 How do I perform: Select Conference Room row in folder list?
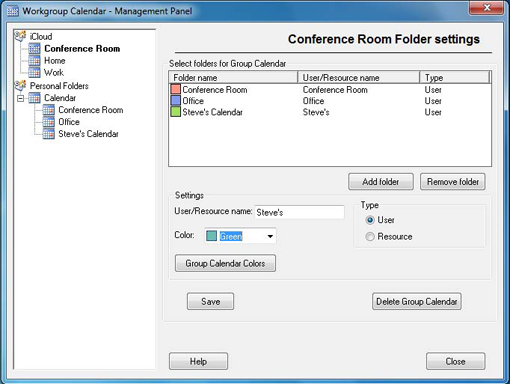click(330, 89)
